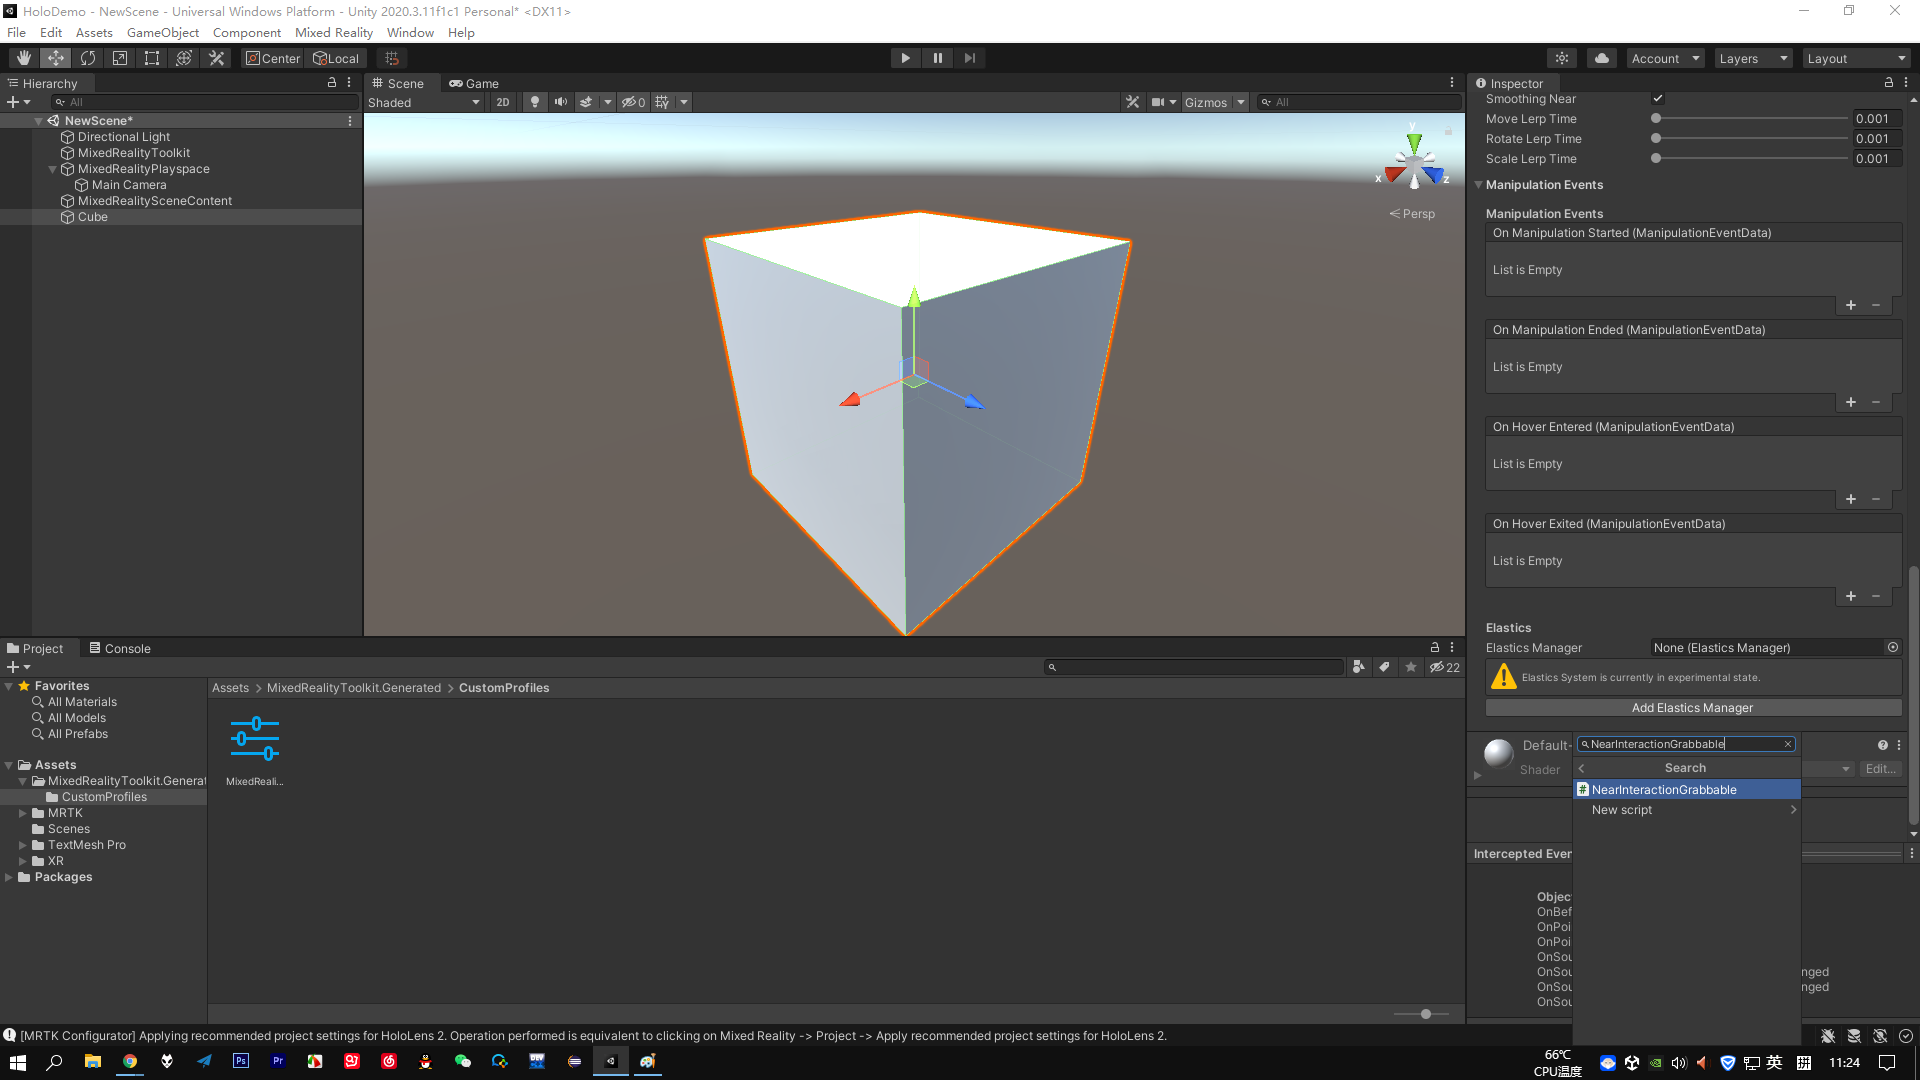Switch pivot handle from Local to Global
Screen dimensions: 1920x1080
[x=336, y=58]
